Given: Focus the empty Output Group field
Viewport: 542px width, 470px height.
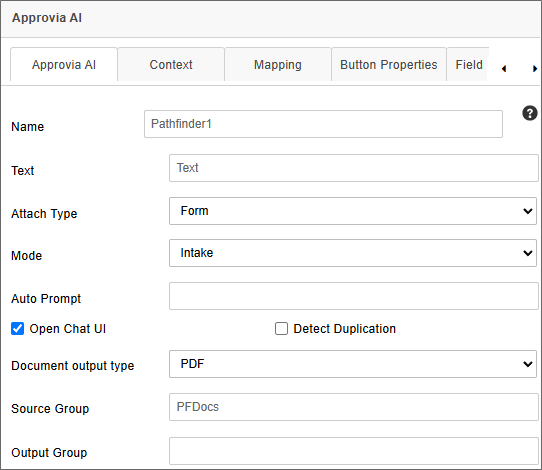Looking at the screenshot, I should pyautogui.click(x=354, y=451).
